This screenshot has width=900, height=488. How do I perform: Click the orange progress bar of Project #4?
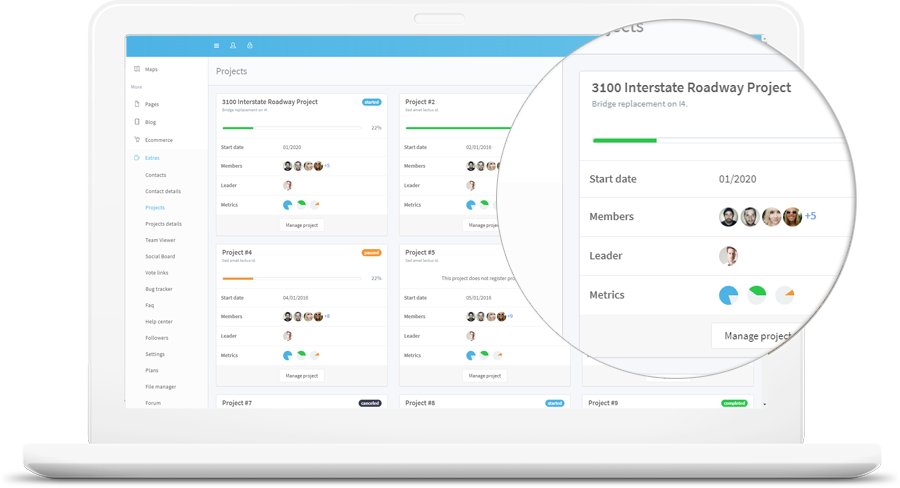click(238, 278)
